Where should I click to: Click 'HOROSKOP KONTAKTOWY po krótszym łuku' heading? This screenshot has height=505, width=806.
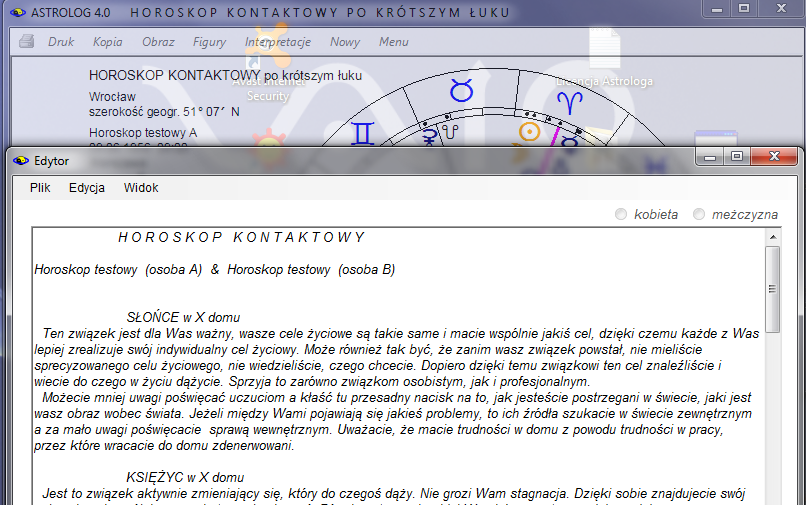point(225,76)
